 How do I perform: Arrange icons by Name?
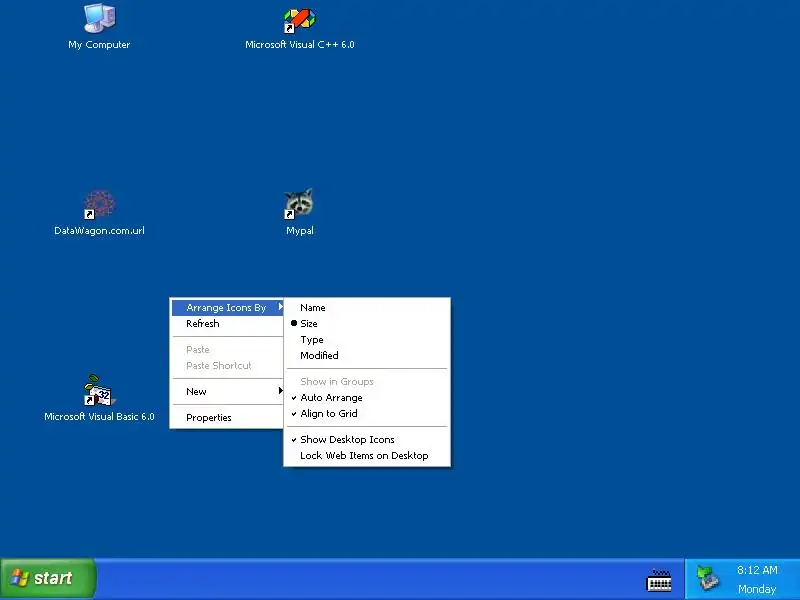pos(367,308)
